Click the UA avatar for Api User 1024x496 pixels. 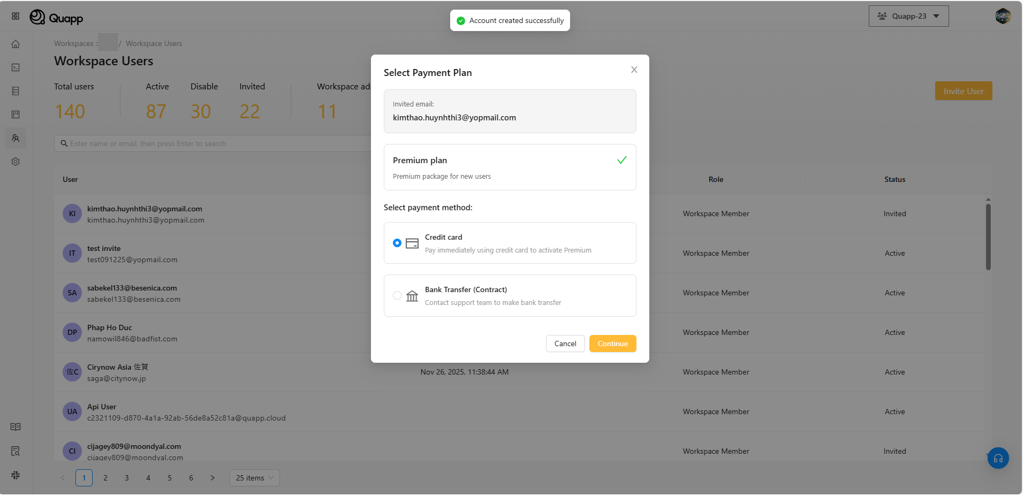[72, 411]
